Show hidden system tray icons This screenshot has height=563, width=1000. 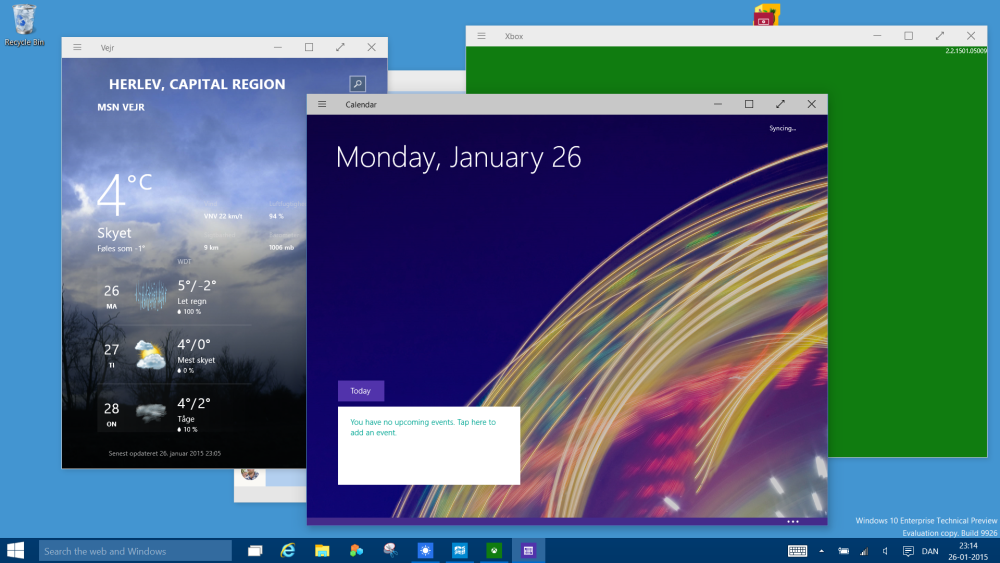click(x=822, y=551)
